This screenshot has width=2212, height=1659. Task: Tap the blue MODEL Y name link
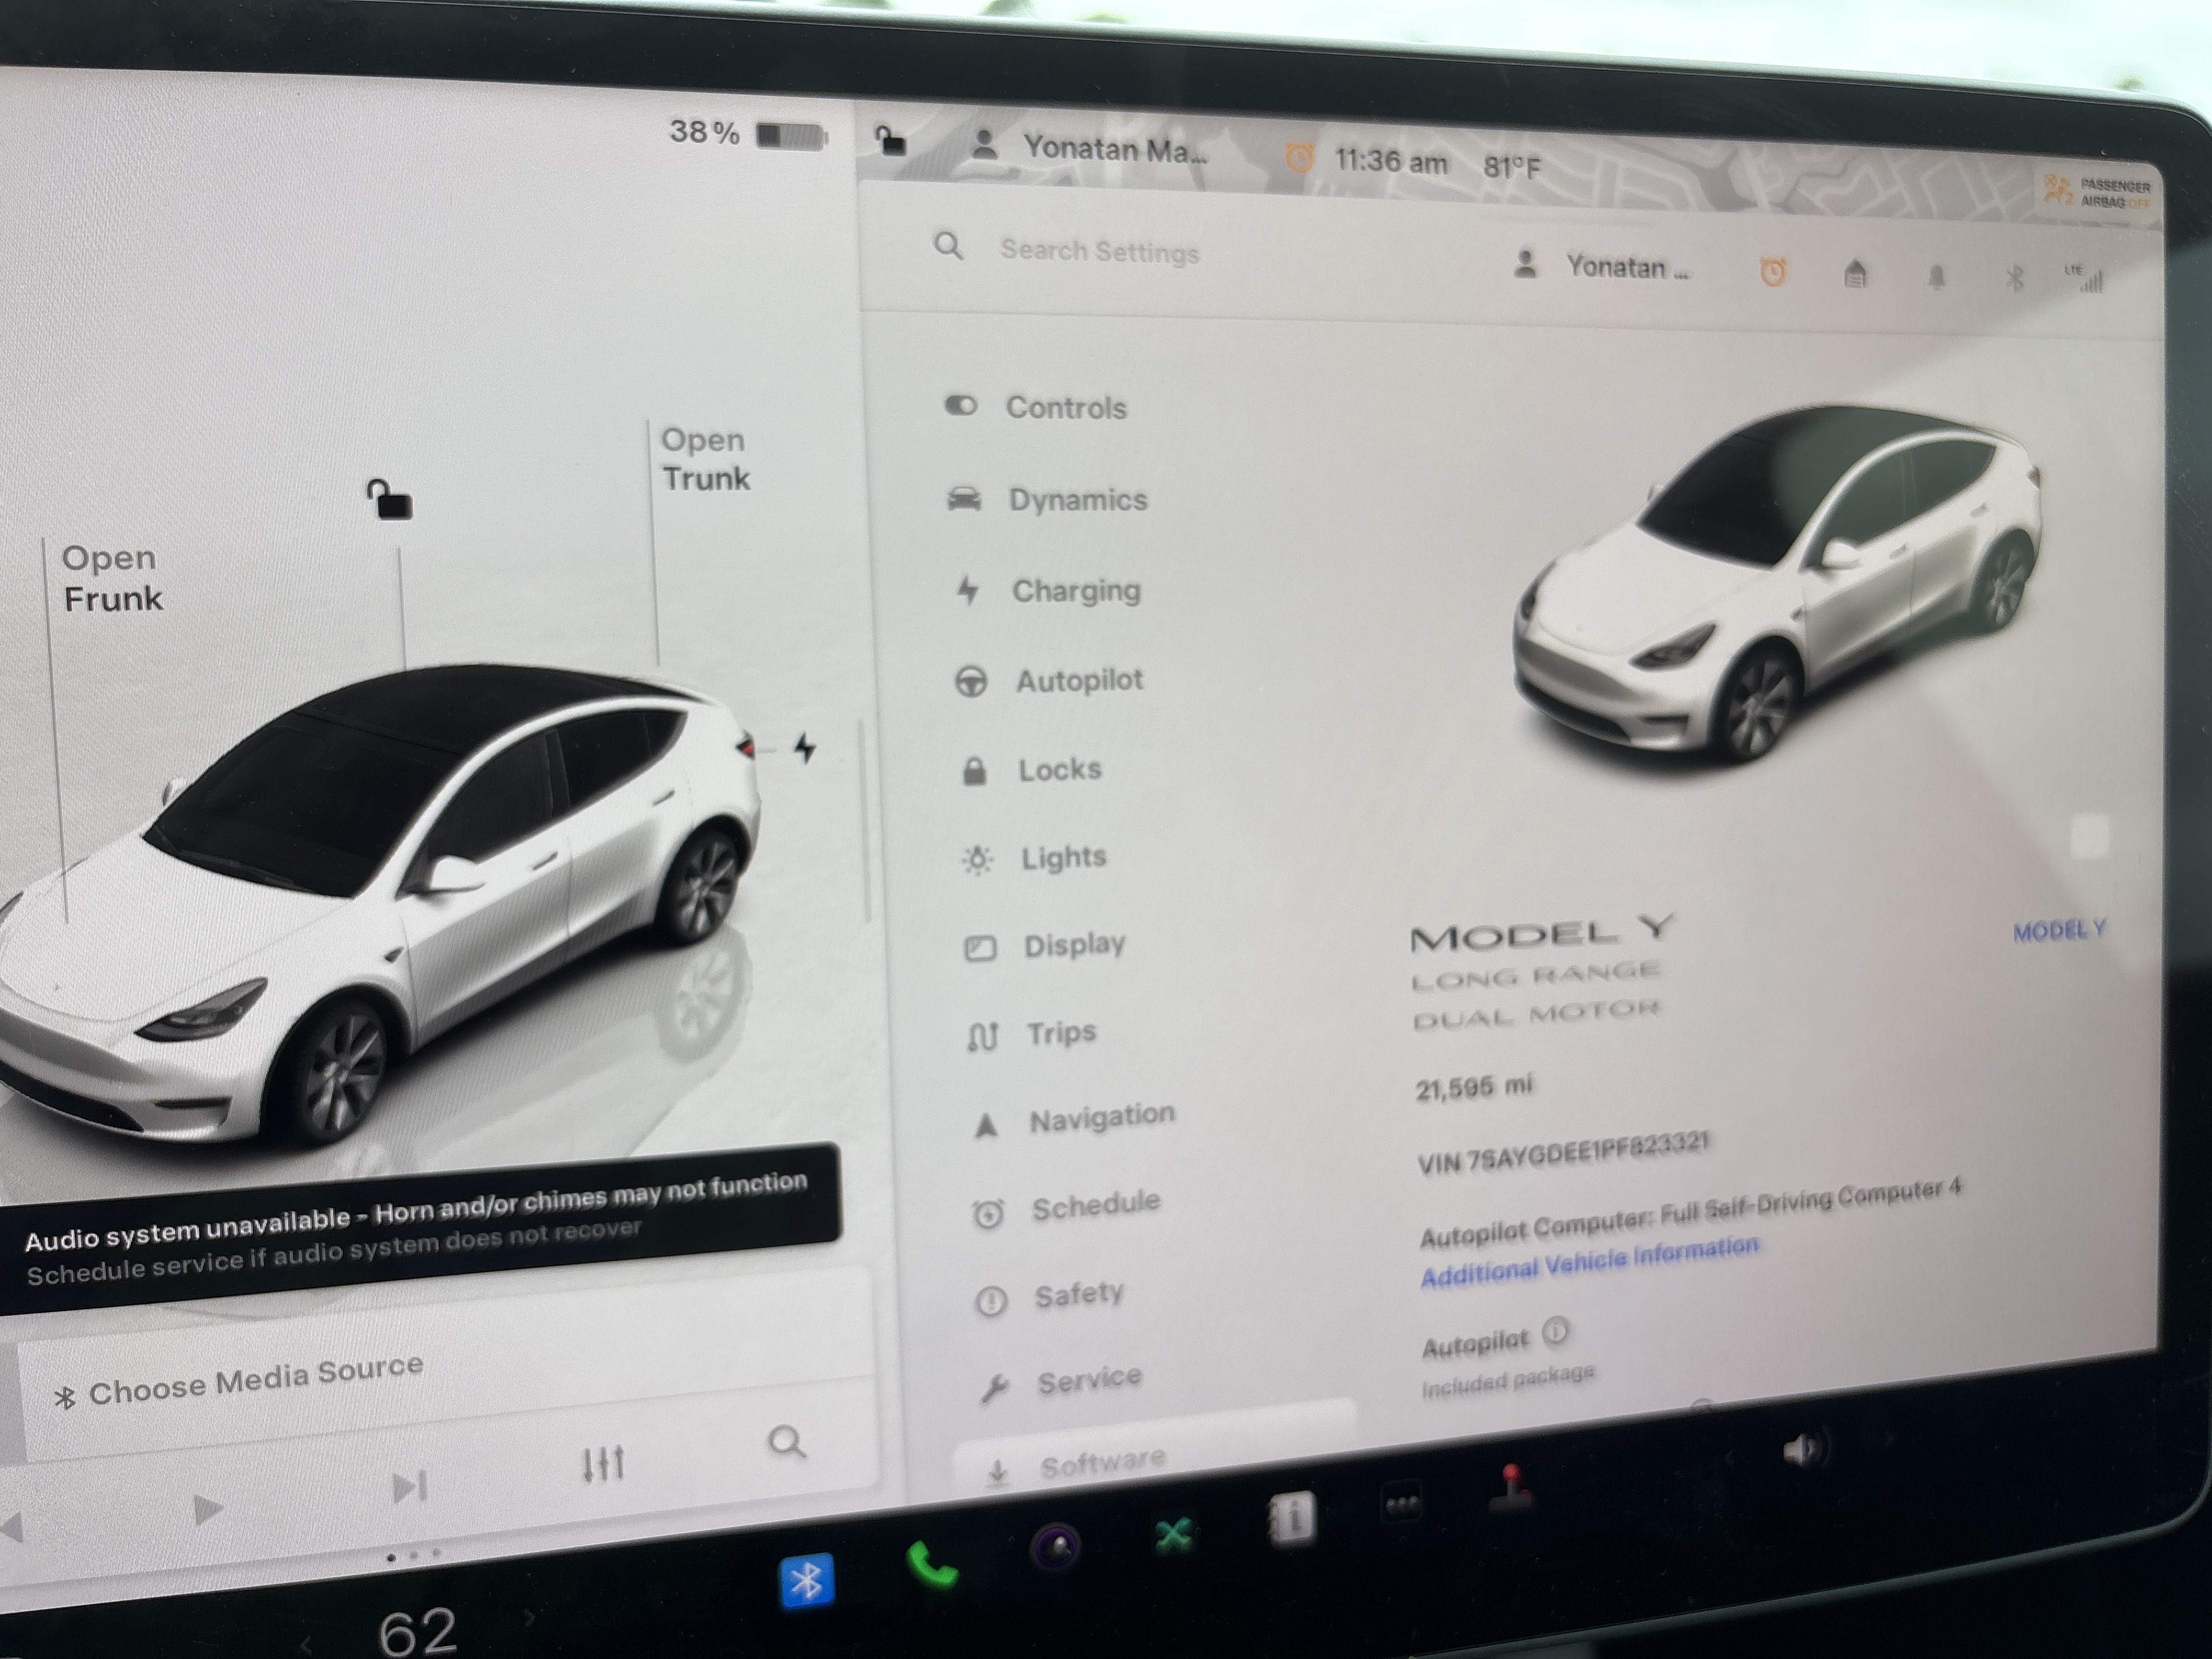point(2059,930)
